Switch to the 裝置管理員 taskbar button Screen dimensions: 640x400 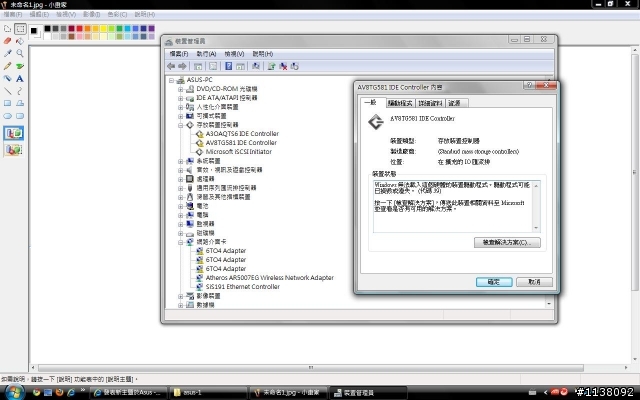coord(368,393)
